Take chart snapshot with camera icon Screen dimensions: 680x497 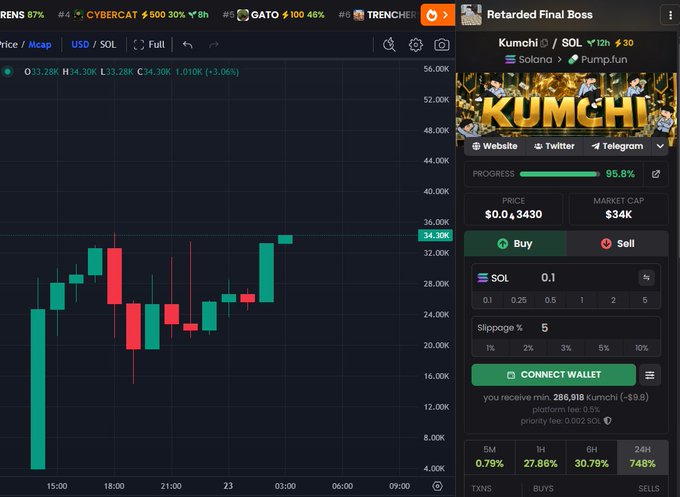point(441,45)
